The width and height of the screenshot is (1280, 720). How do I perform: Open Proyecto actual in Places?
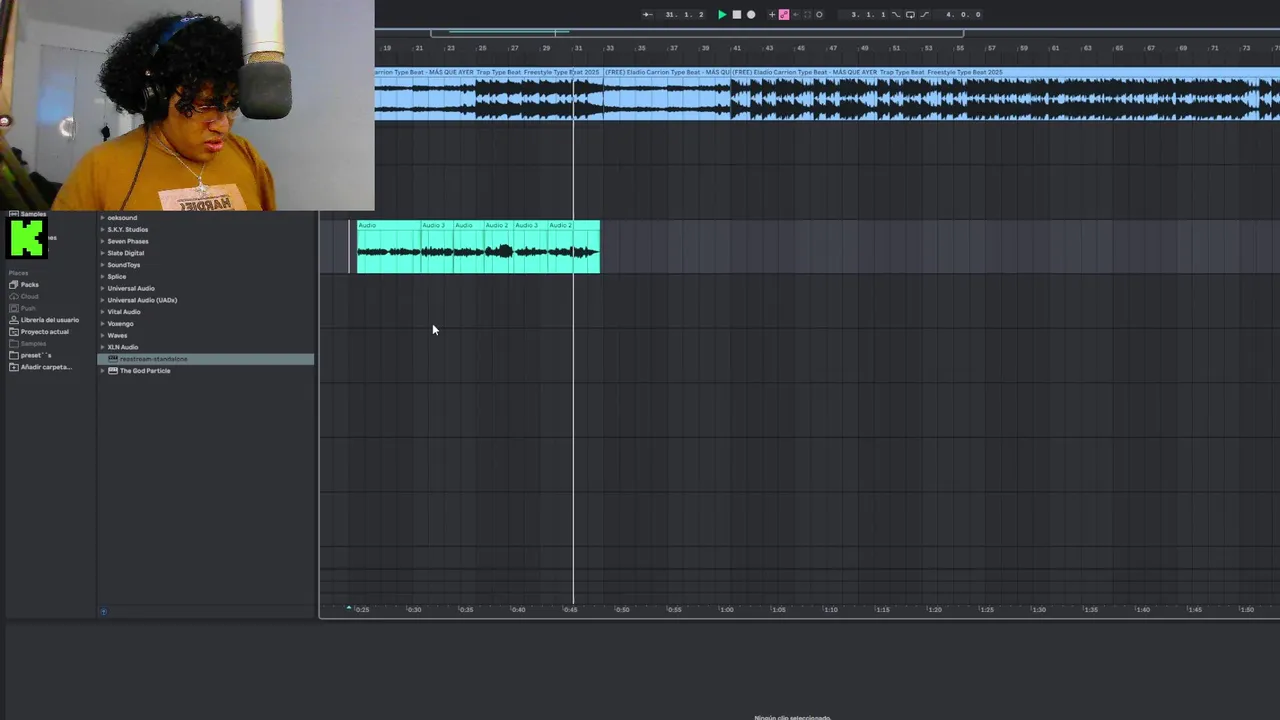pos(44,332)
